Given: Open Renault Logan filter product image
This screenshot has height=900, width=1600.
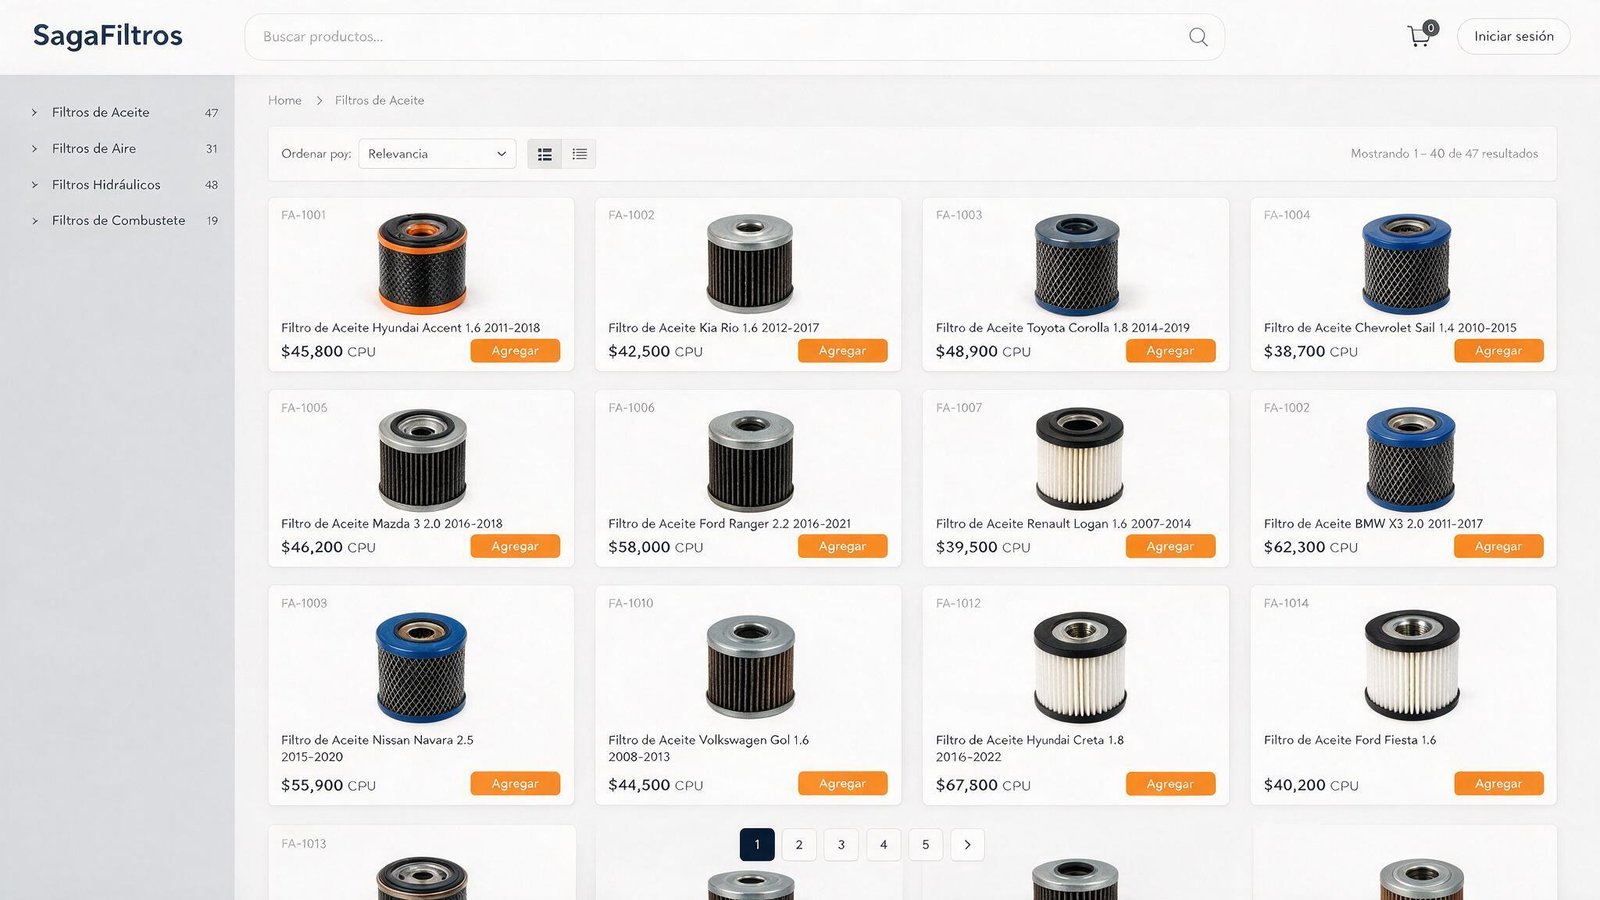Looking at the screenshot, I should 1079,458.
